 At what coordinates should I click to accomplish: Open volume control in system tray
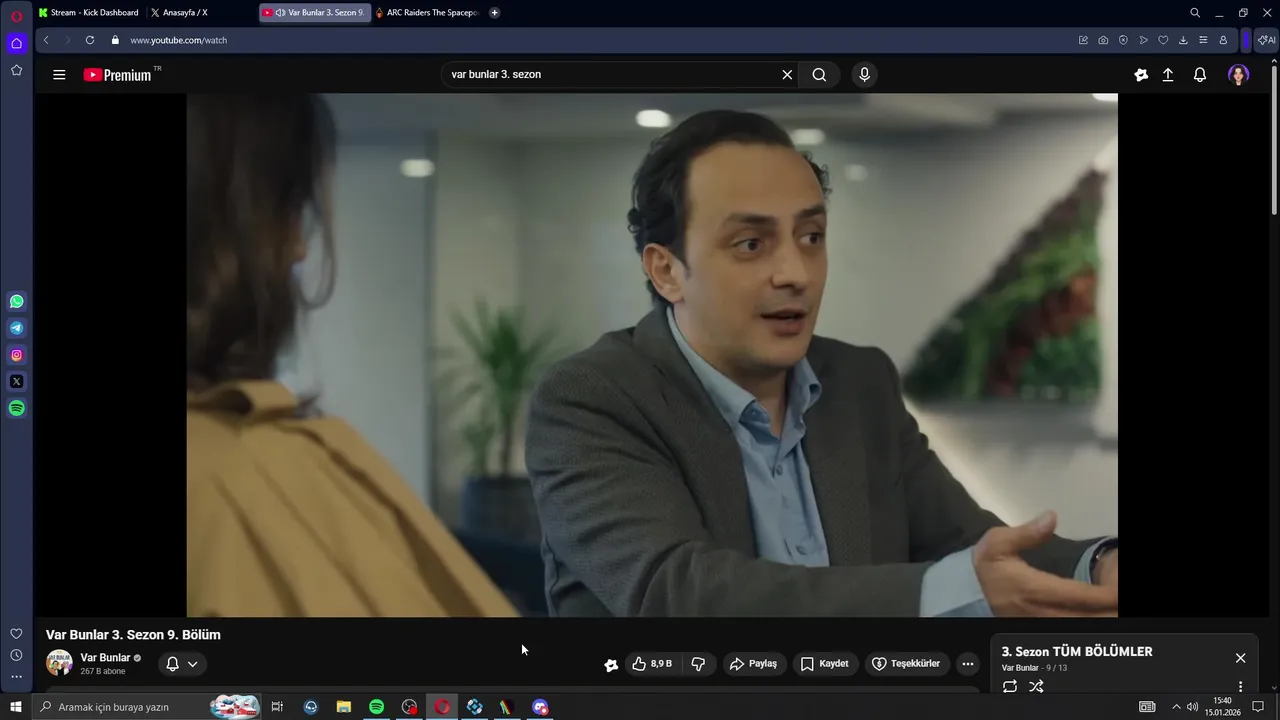1192,707
